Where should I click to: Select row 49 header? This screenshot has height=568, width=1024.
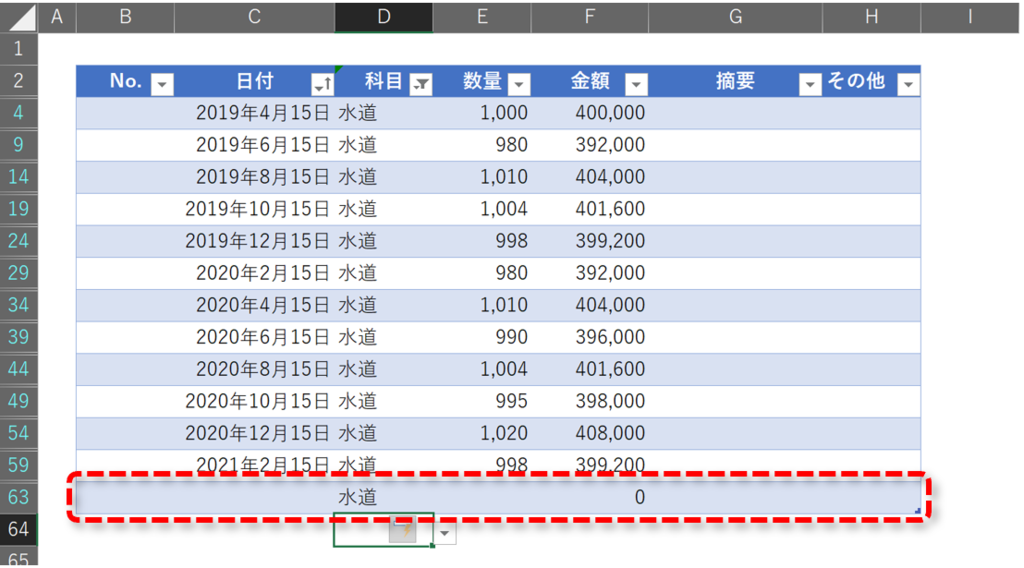pyautogui.click(x=18, y=401)
